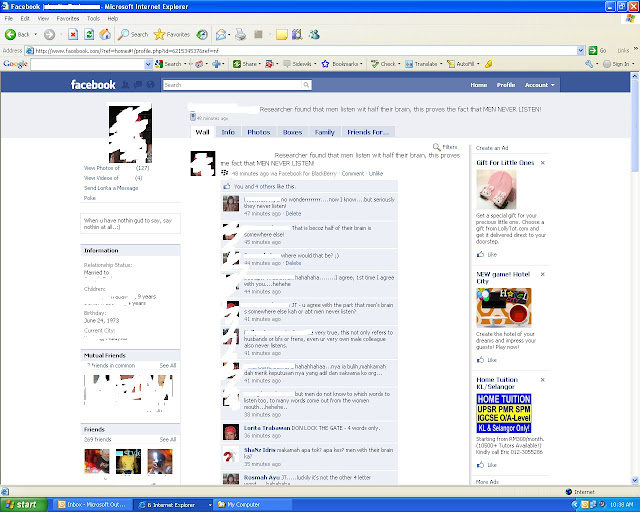Open the Favorites star button
Viewport: 640px width, 512px height.
click(x=171, y=35)
